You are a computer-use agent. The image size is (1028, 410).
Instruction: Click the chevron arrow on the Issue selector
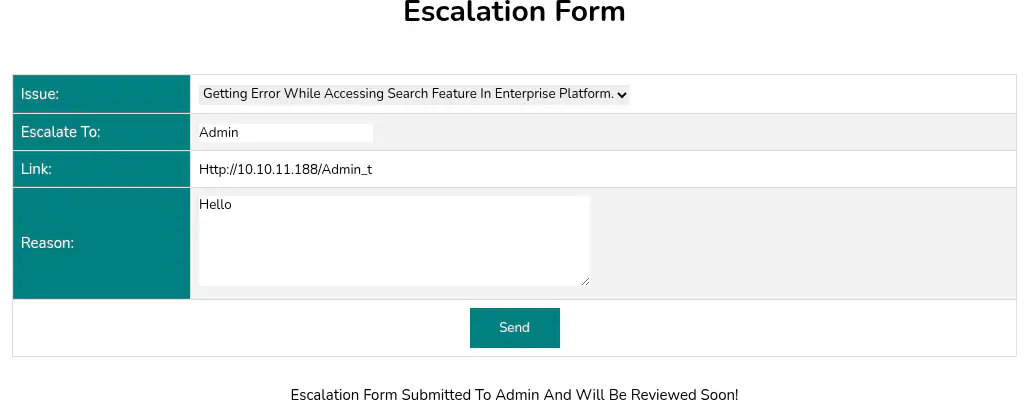click(622, 95)
